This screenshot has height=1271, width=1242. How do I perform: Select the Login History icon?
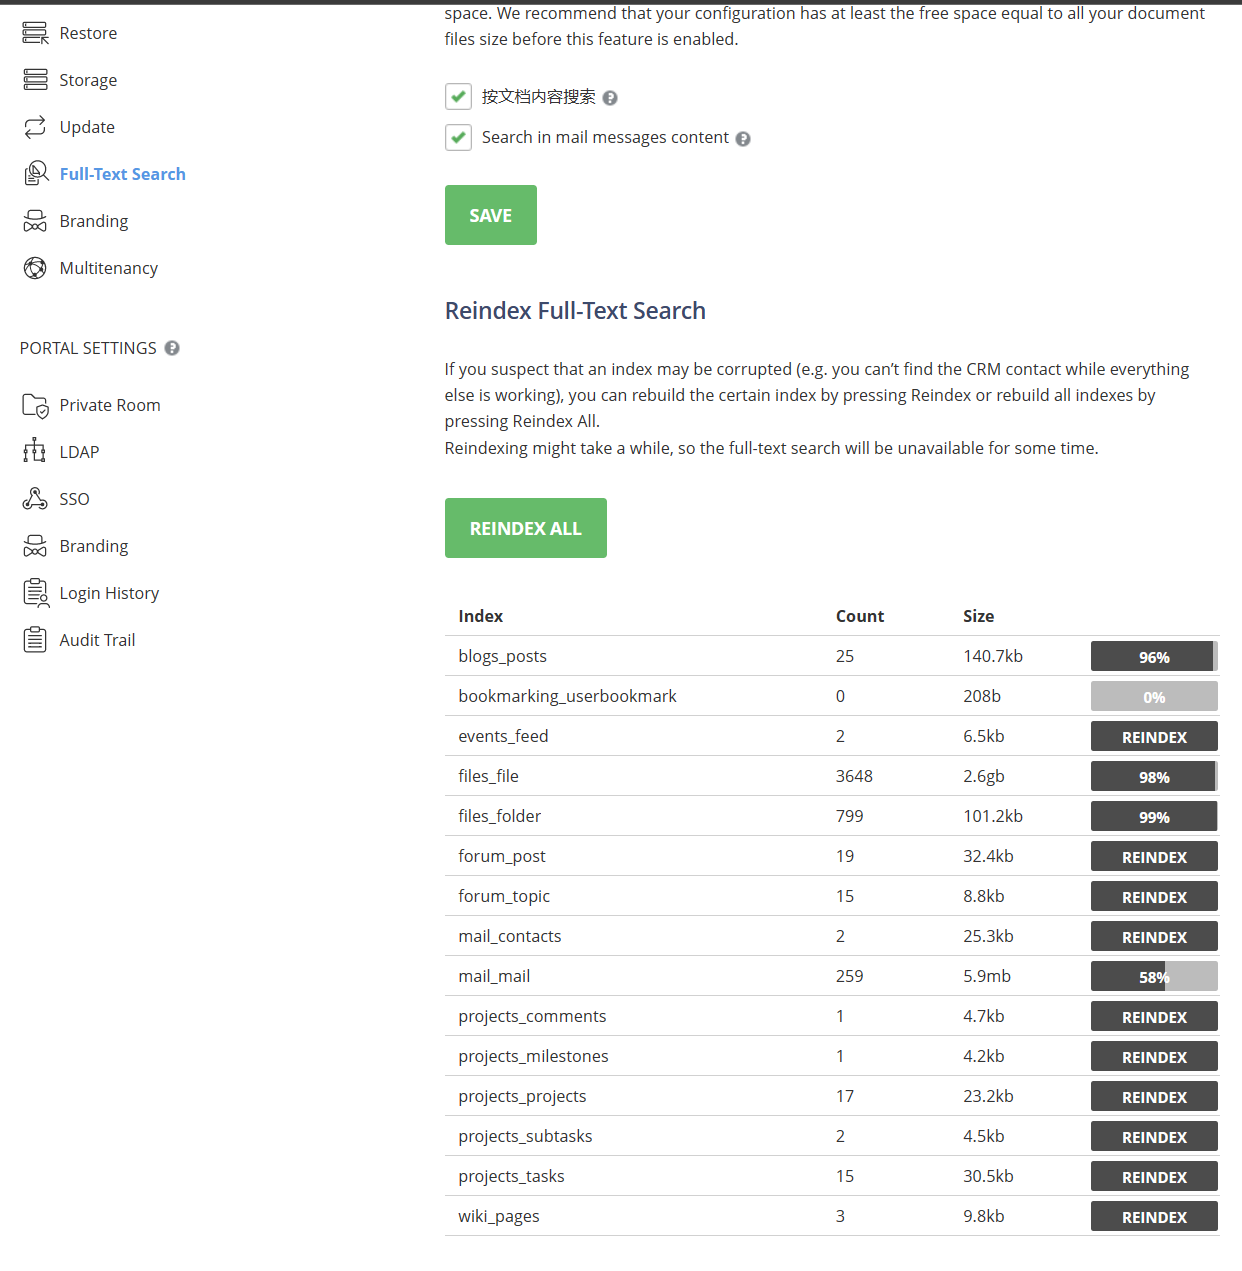(34, 592)
